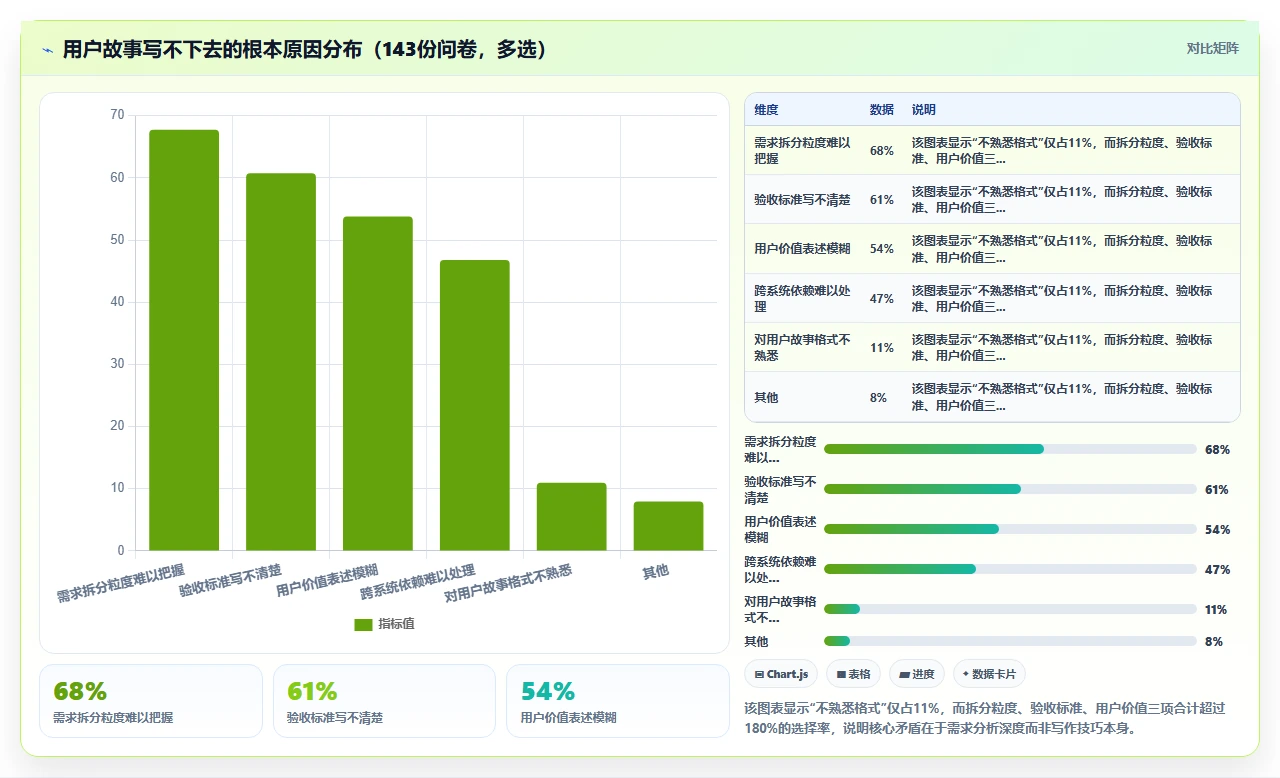Screen dimensions: 1280x778
Task: Click the 其他 bar in chart
Action: pos(668,526)
